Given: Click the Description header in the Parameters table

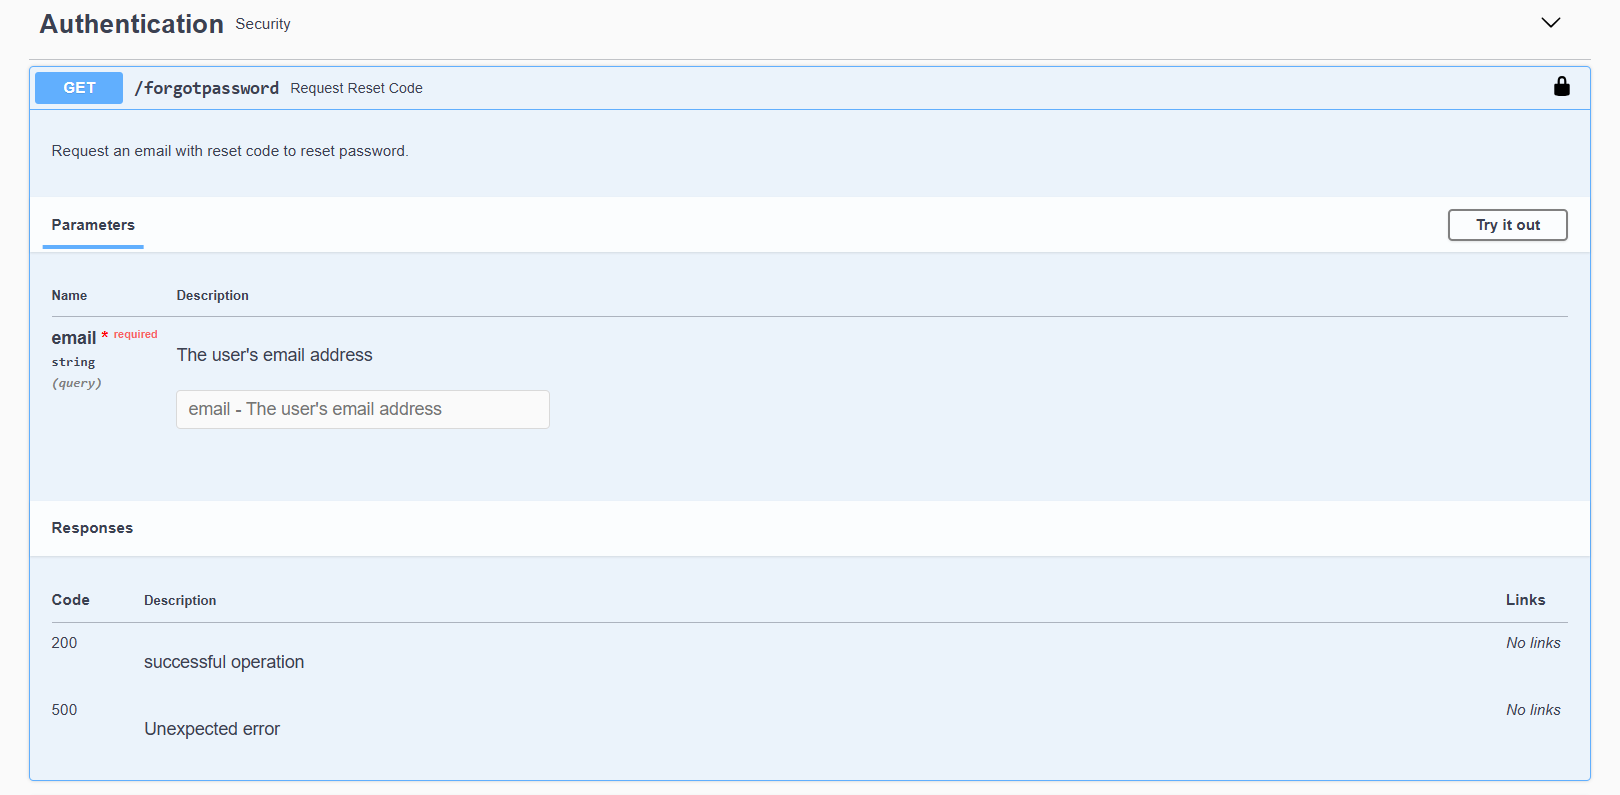Looking at the screenshot, I should (212, 295).
